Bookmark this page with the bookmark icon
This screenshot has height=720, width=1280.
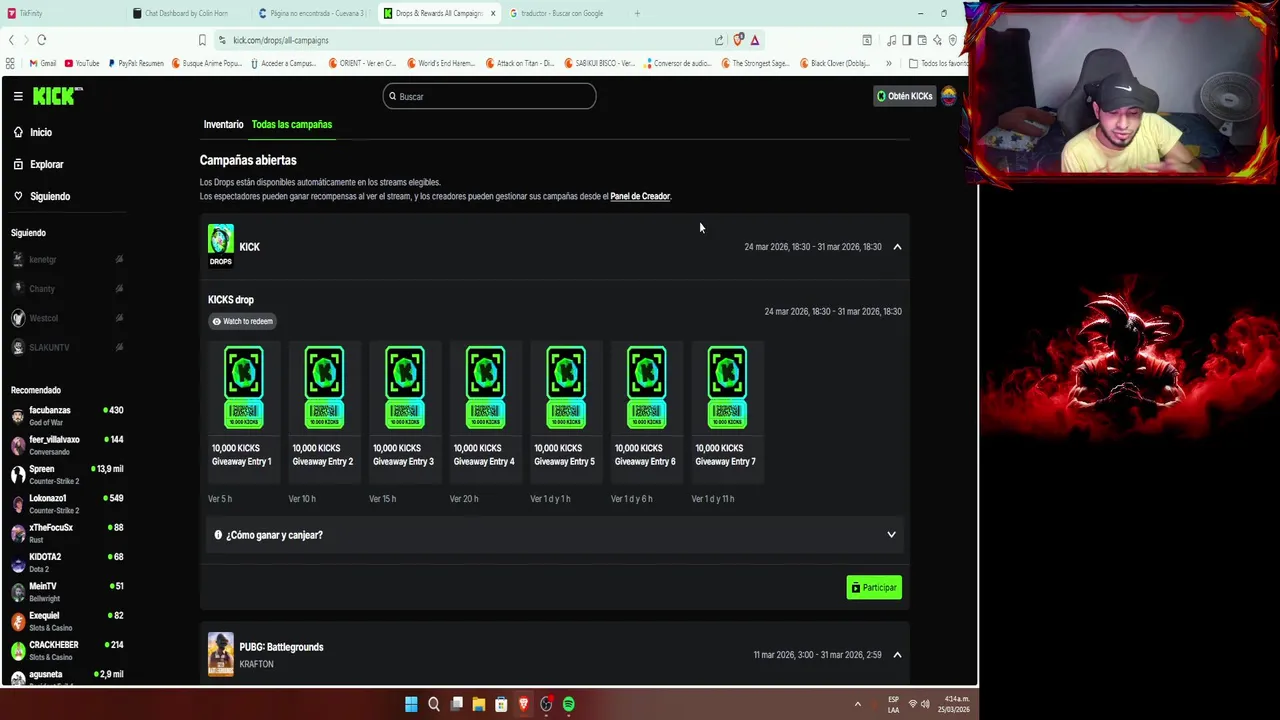202,40
